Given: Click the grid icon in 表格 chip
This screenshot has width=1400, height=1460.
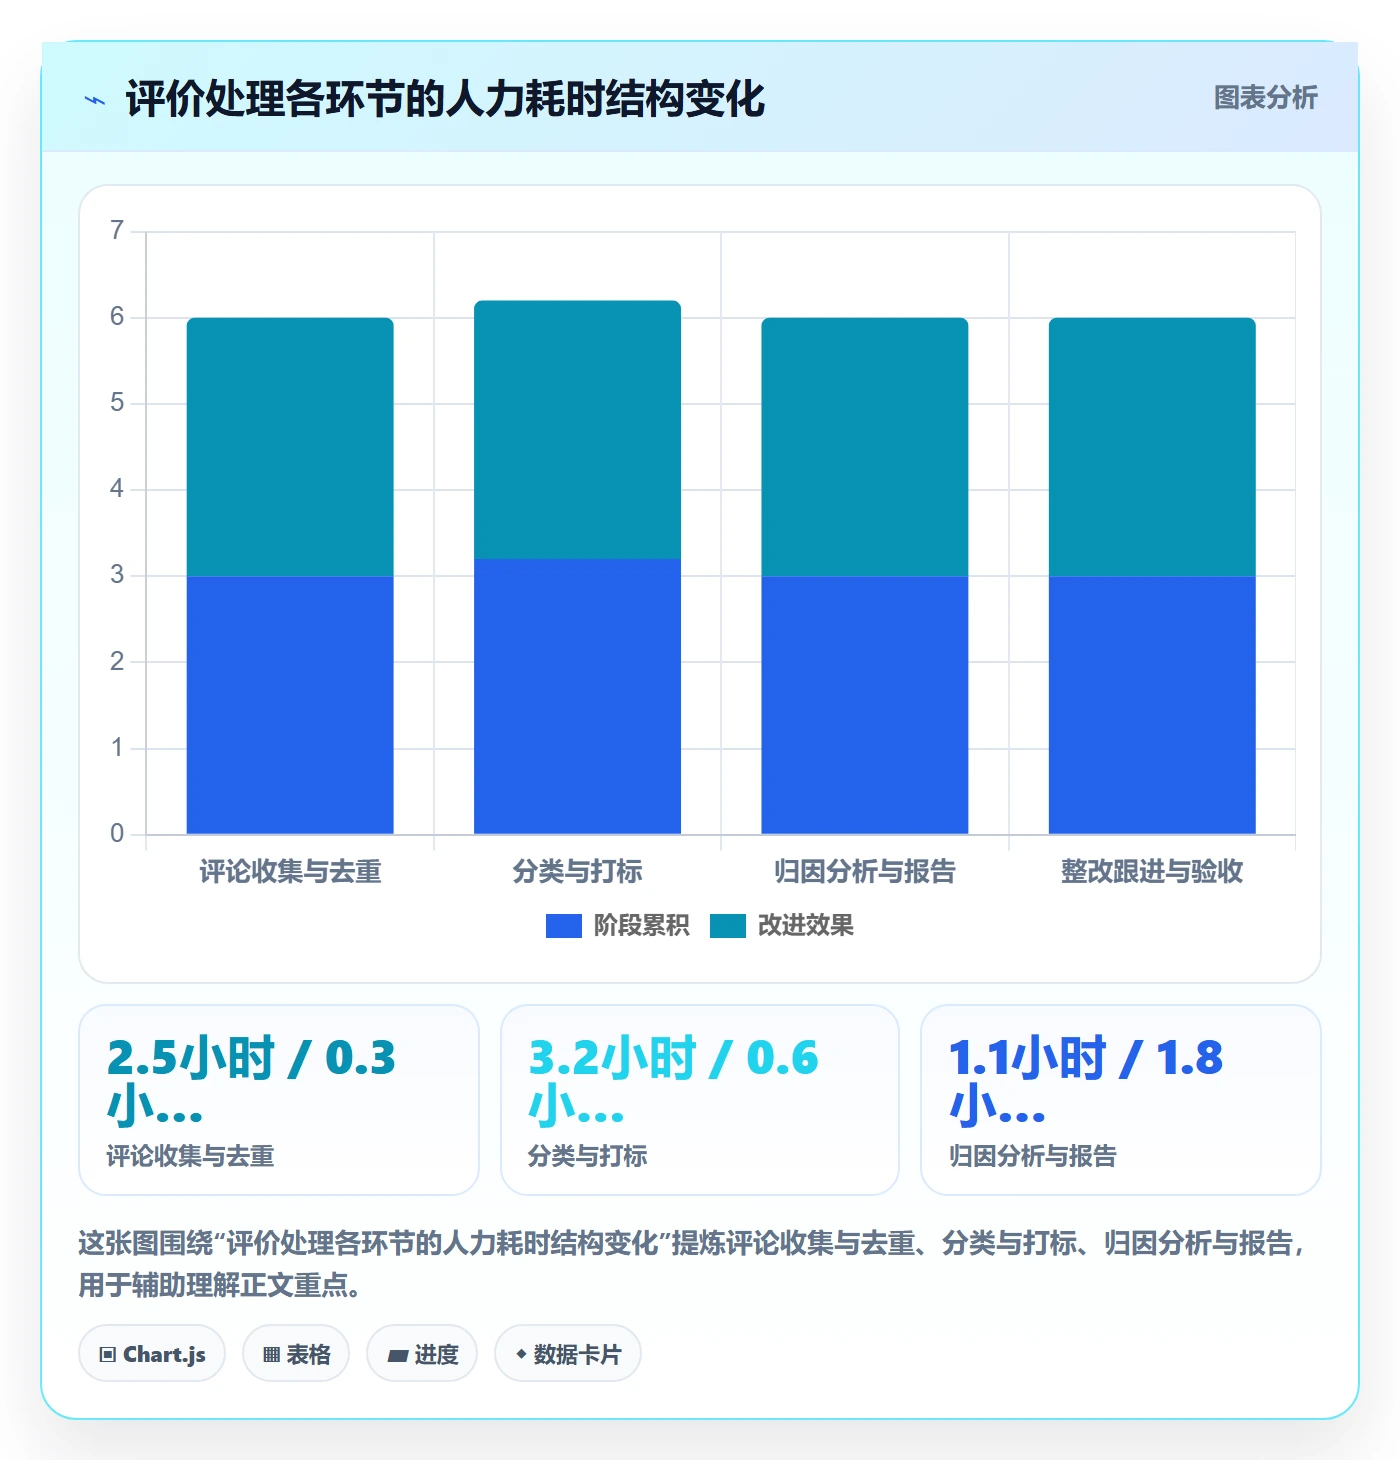Looking at the screenshot, I should click(x=271, y=1355).
